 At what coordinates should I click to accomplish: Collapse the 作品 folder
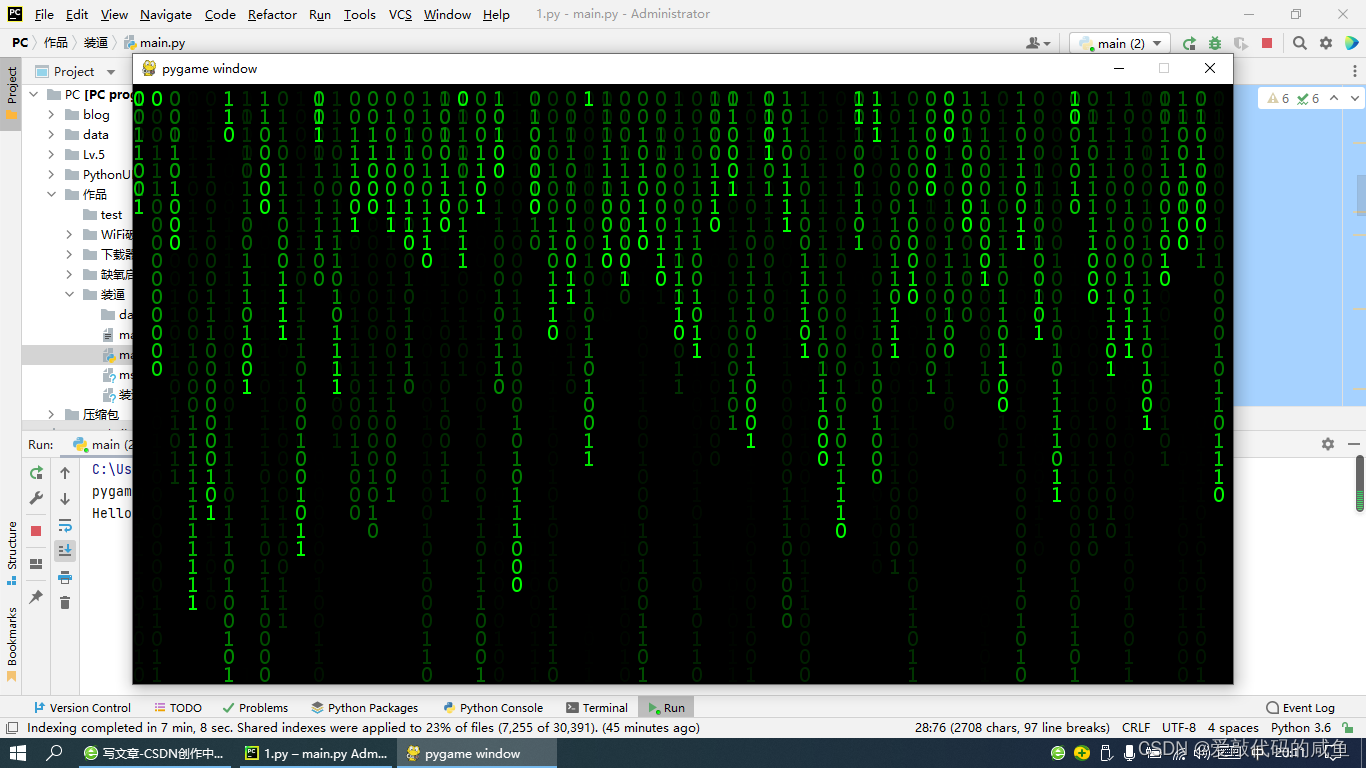52,195
